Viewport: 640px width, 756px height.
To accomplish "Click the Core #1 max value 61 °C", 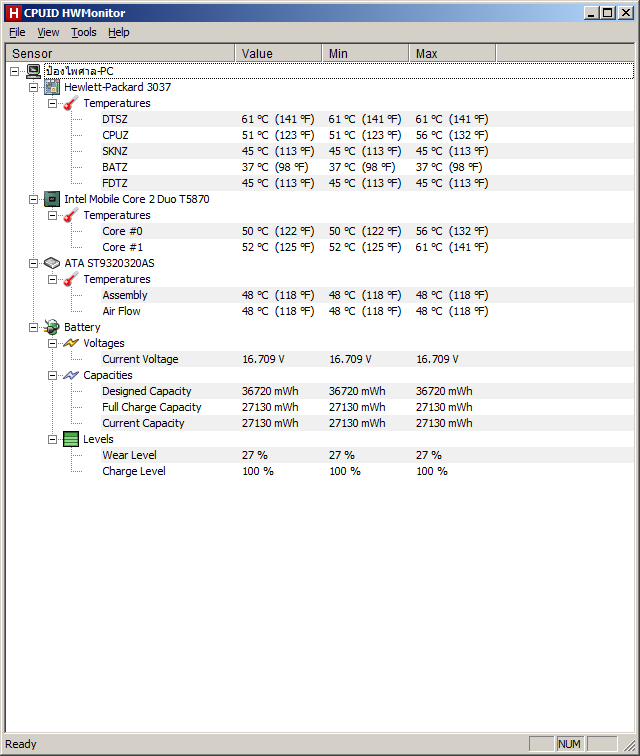I will point(452,247).
